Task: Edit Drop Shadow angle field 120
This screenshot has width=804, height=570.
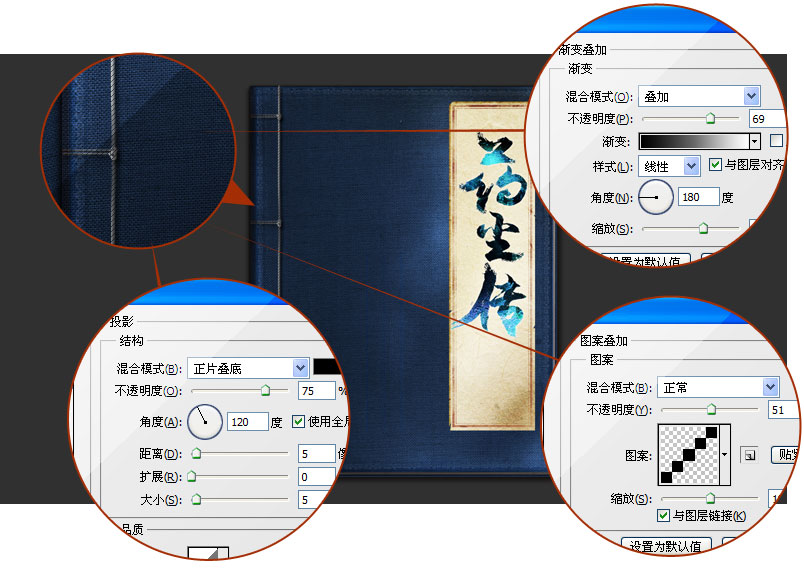Action: pyautogui.click(x=248, y=422)
